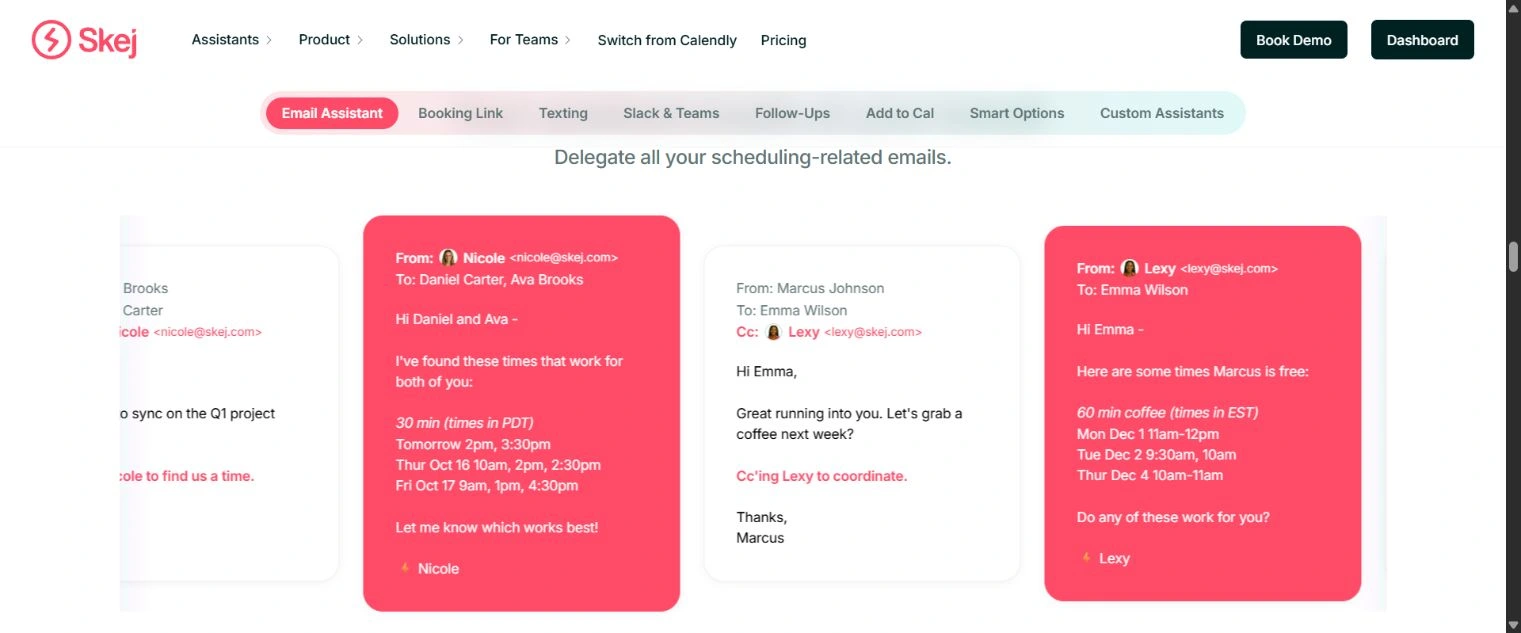Click the Switch from Calendly link
1521x633 pixels.
pos(667,40)
